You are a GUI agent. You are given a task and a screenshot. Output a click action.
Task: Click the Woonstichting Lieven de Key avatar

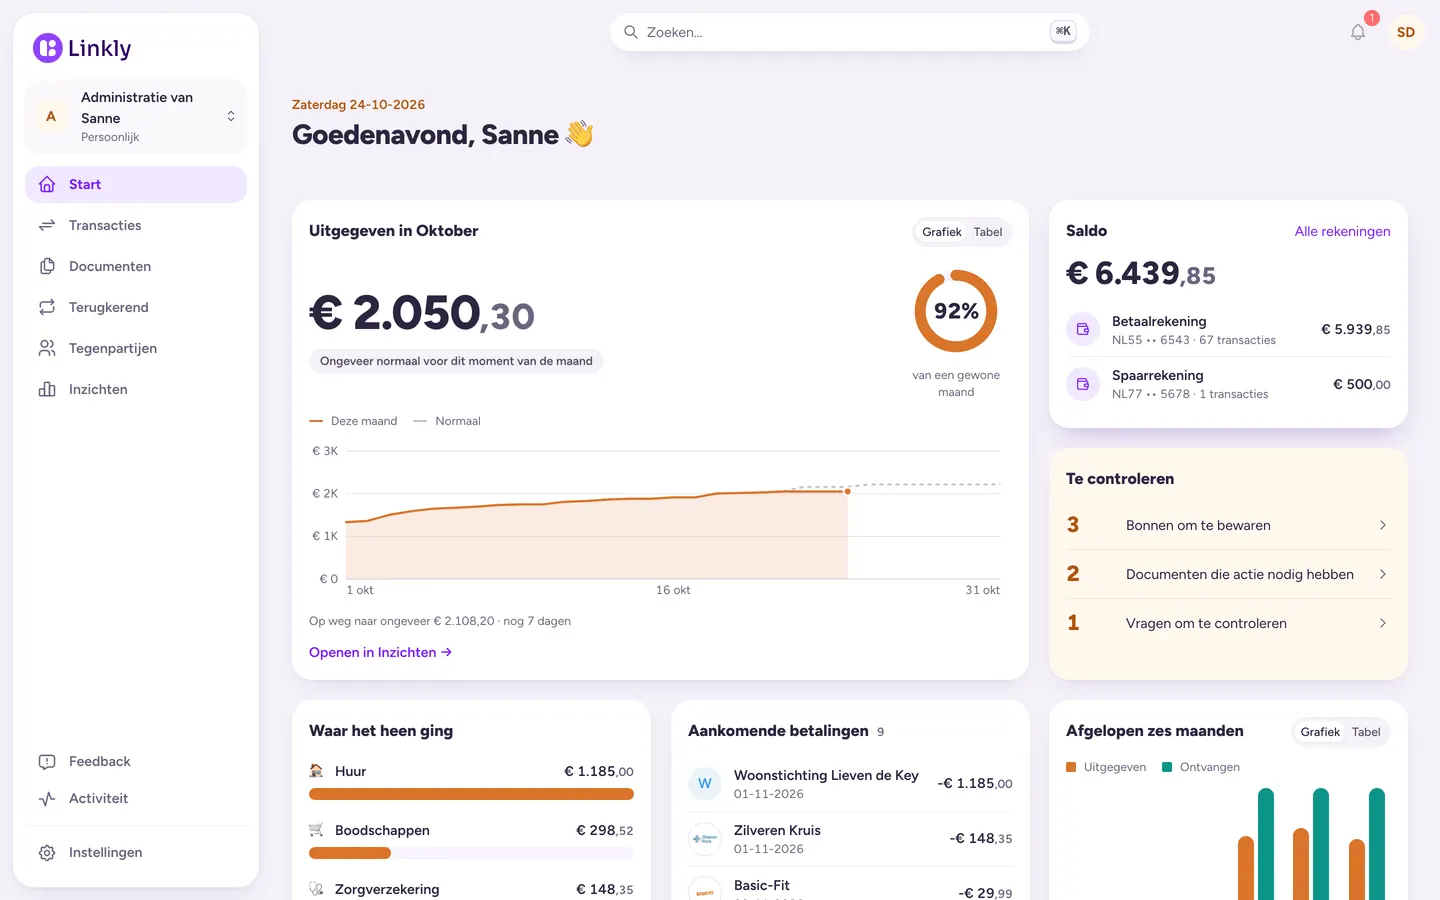click(x=705, y=783)
